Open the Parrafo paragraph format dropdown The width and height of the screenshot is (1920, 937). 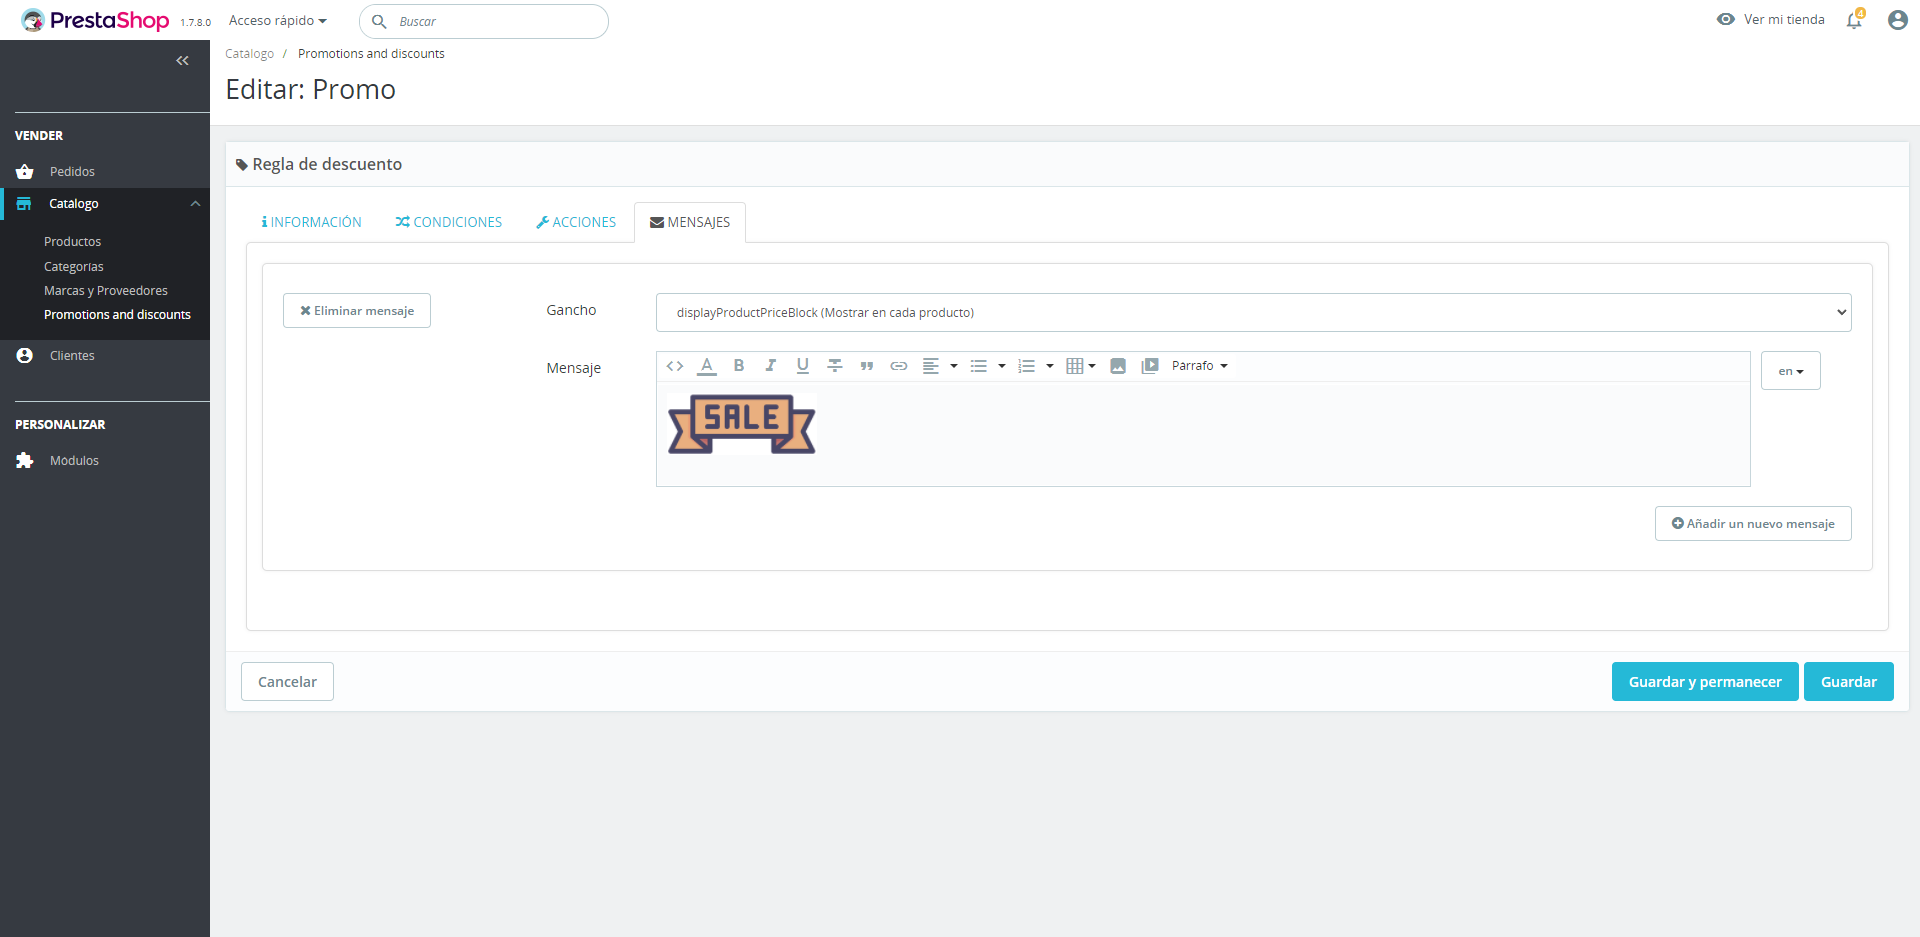[x=1199, y=366]
